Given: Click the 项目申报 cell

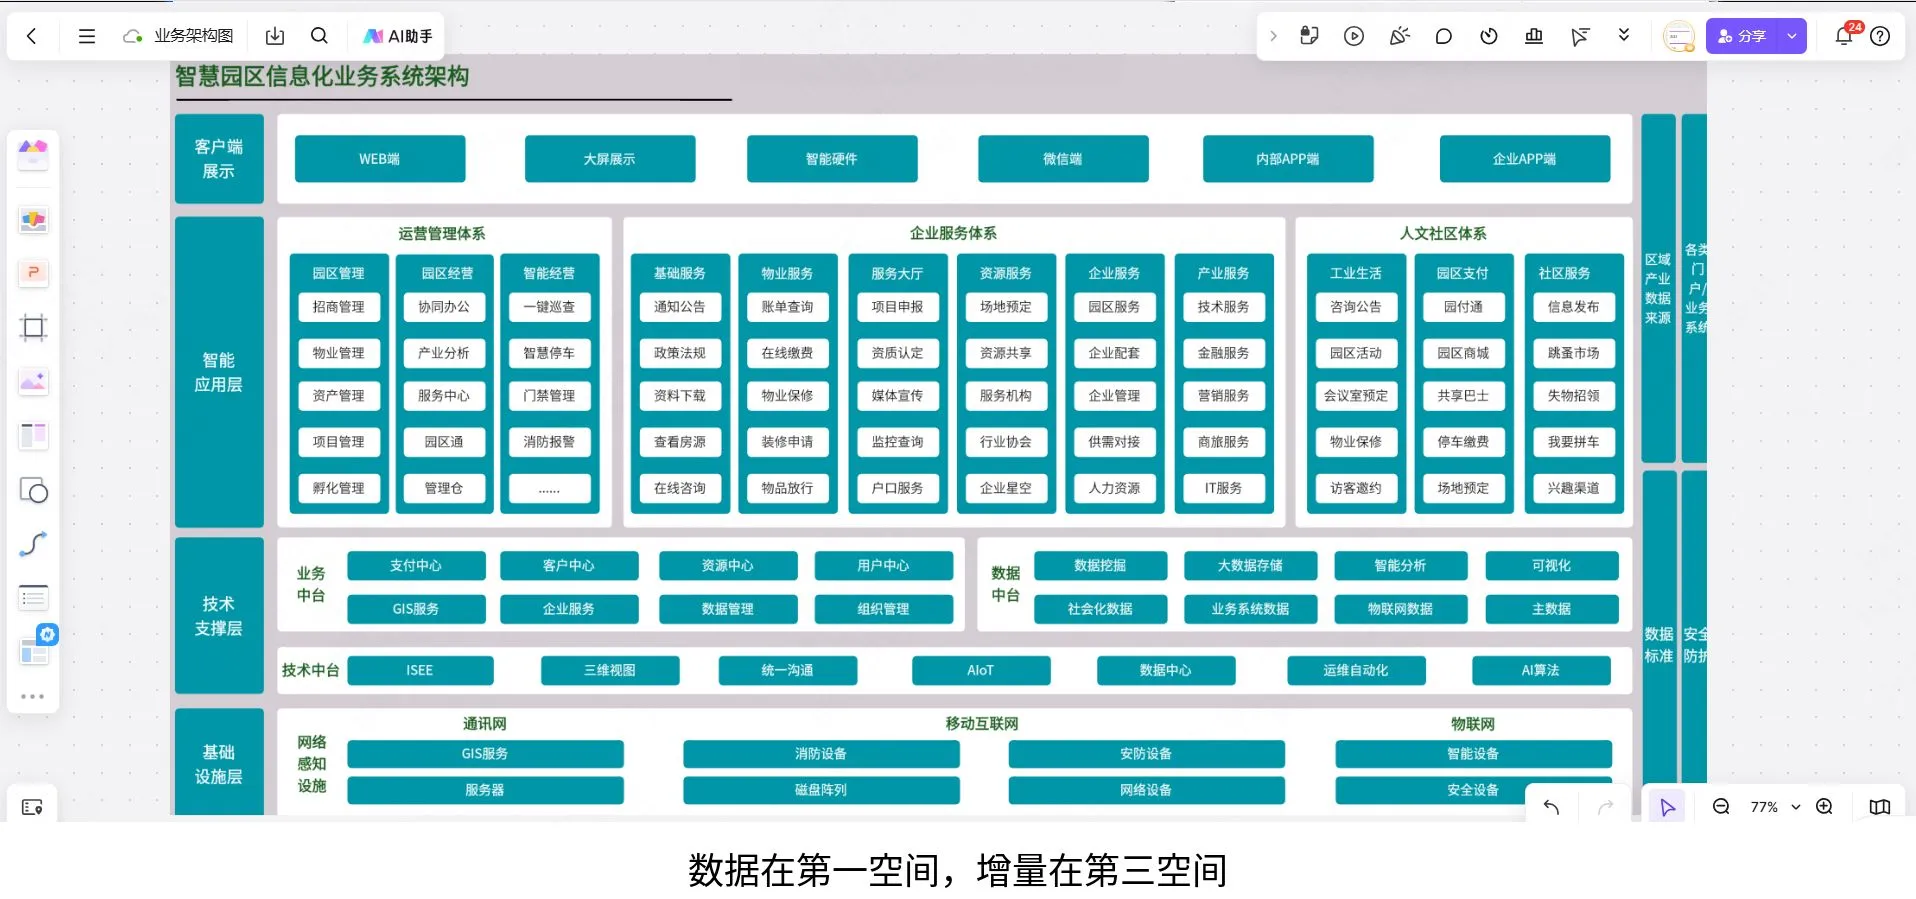Looking at the screenshot, I should click(897, 307).
